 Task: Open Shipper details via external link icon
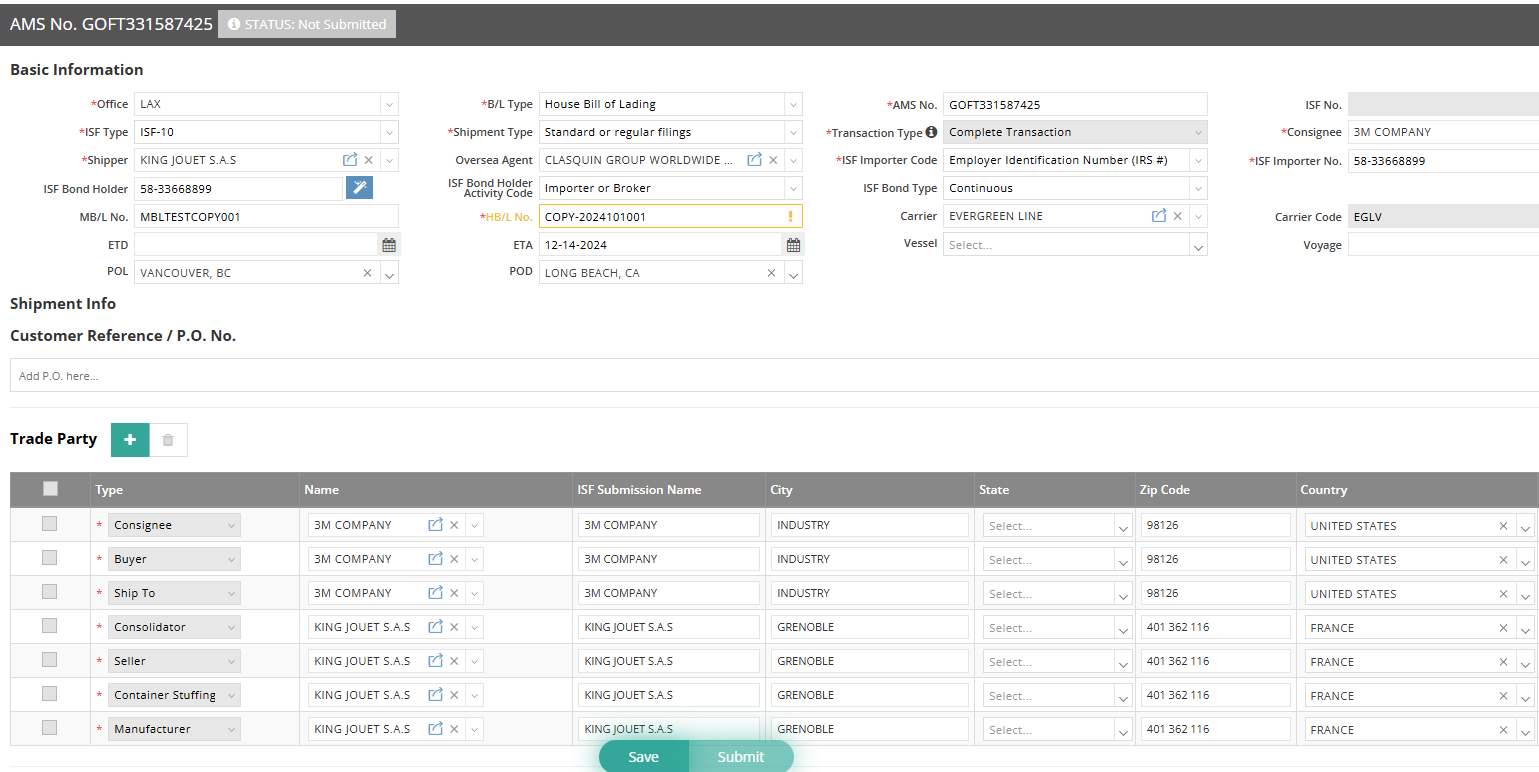350,160
